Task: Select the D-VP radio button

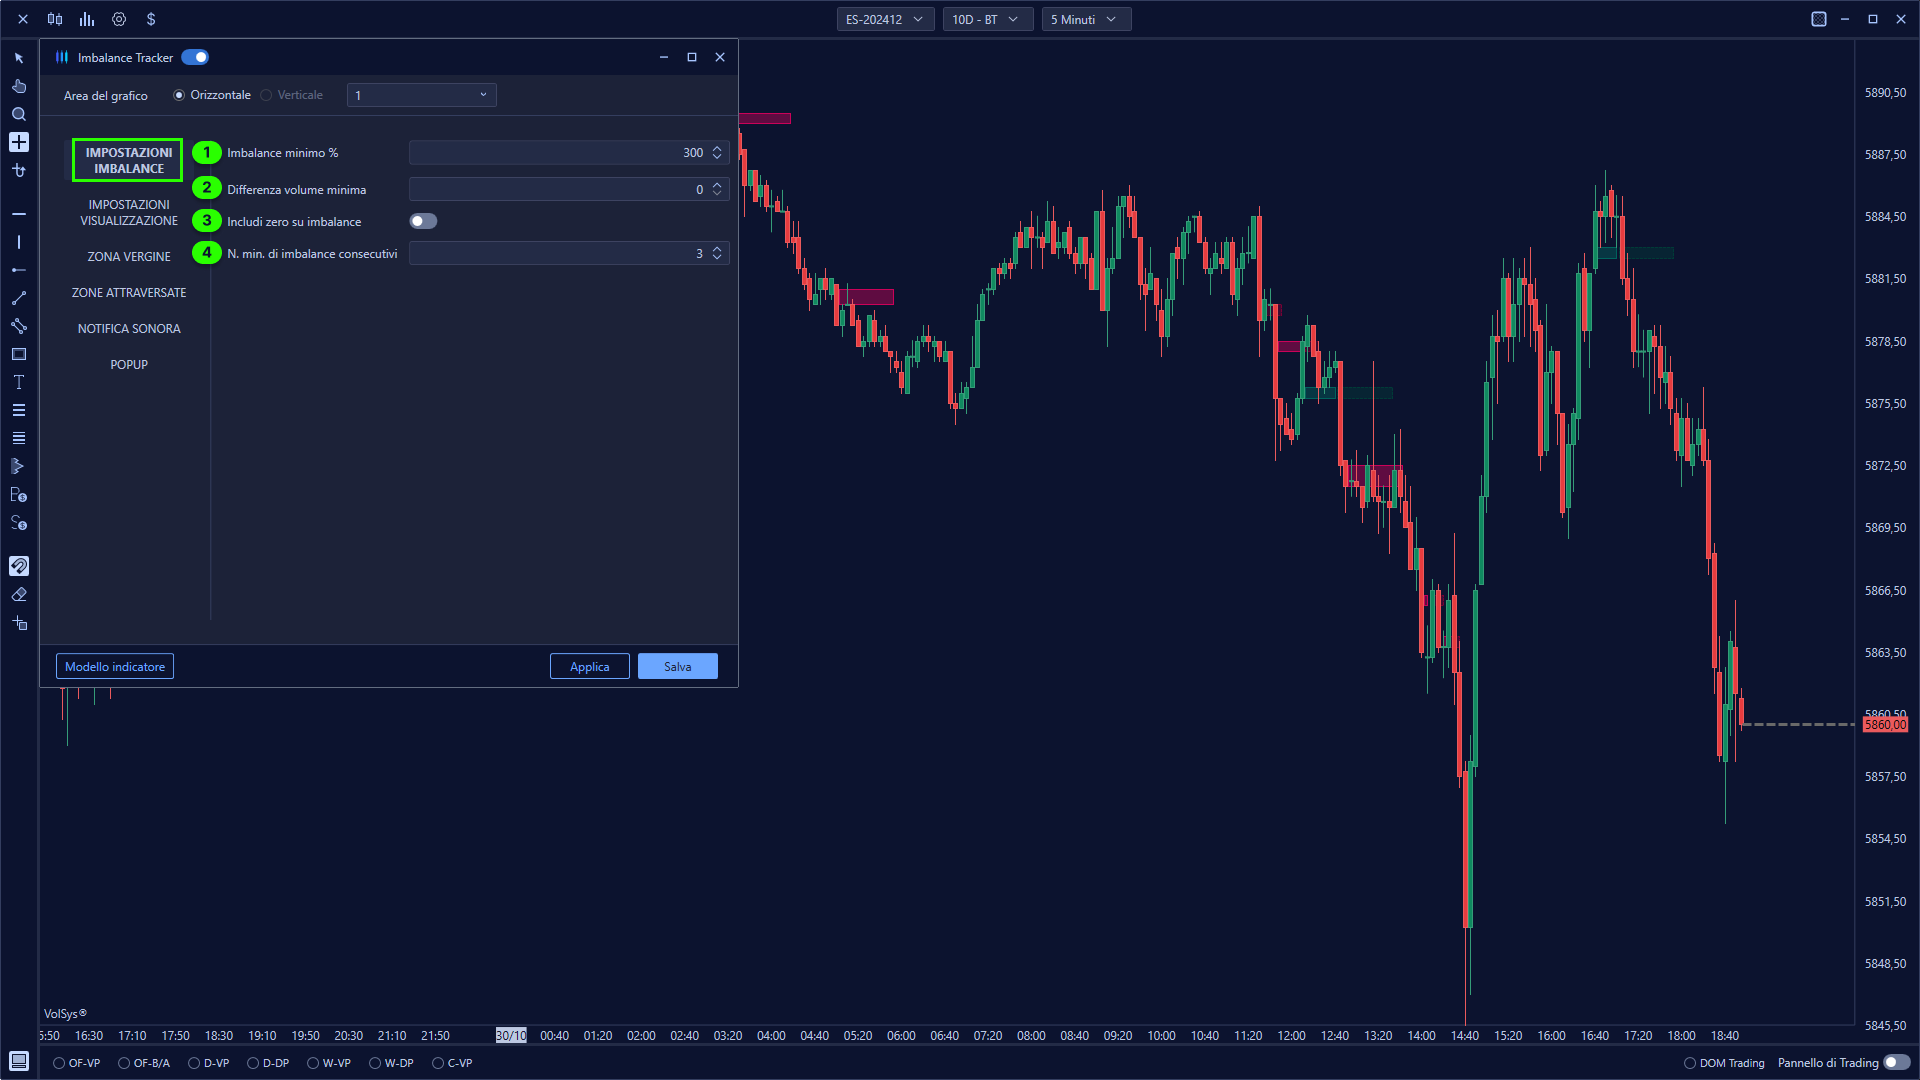Action: tap(194, 1063)
